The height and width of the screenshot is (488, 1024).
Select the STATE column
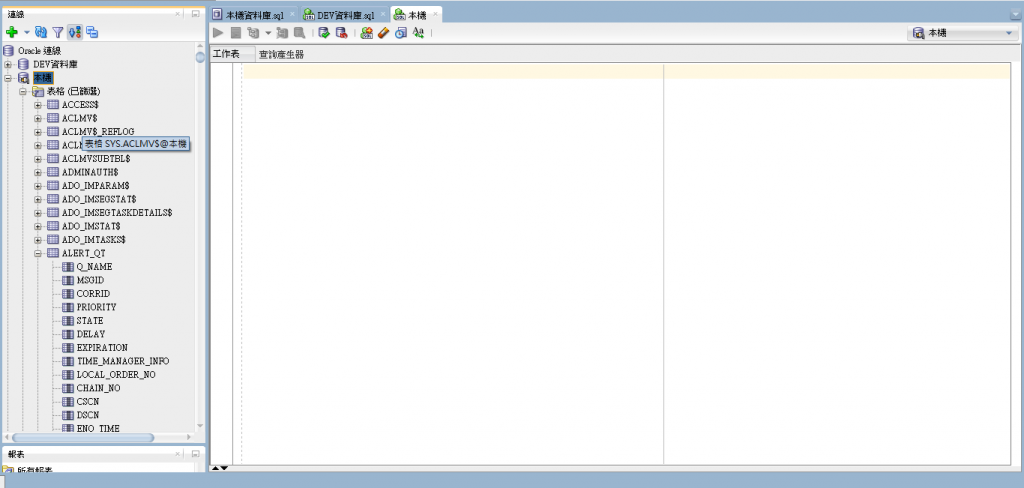[89, 321]
